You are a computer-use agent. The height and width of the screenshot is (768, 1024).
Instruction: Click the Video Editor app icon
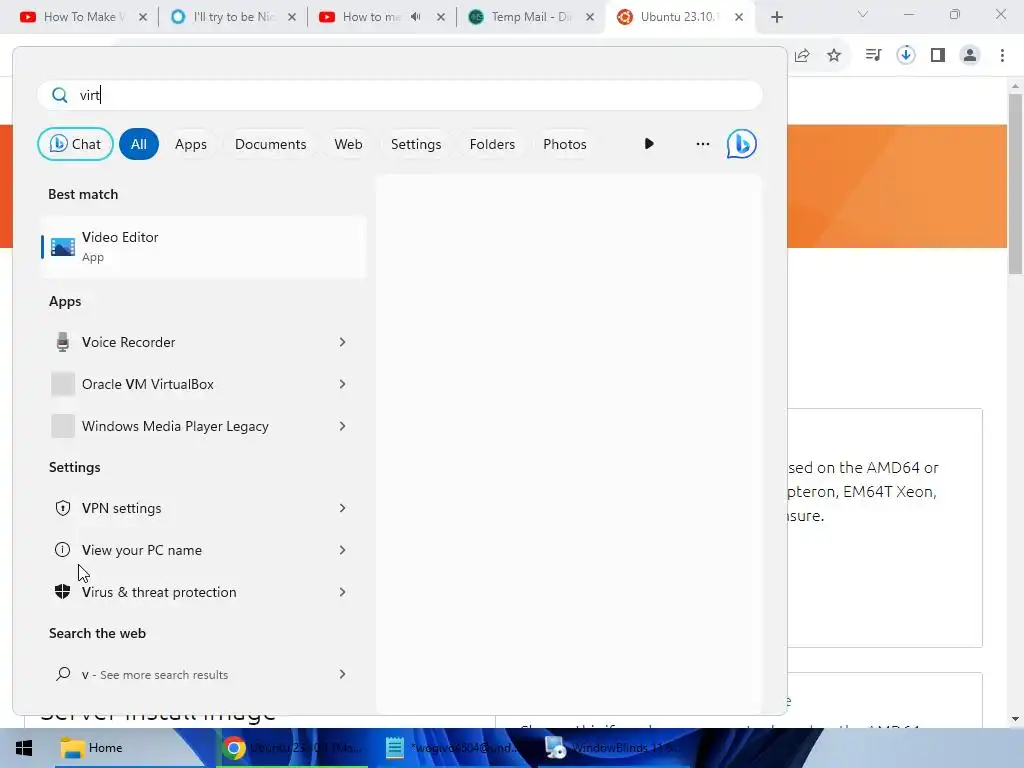63,247
